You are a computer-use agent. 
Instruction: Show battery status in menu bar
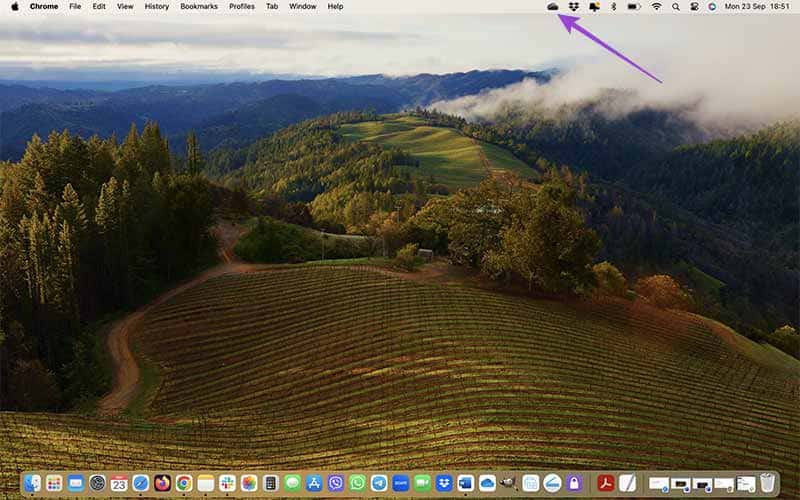click(x=634, y=7)
